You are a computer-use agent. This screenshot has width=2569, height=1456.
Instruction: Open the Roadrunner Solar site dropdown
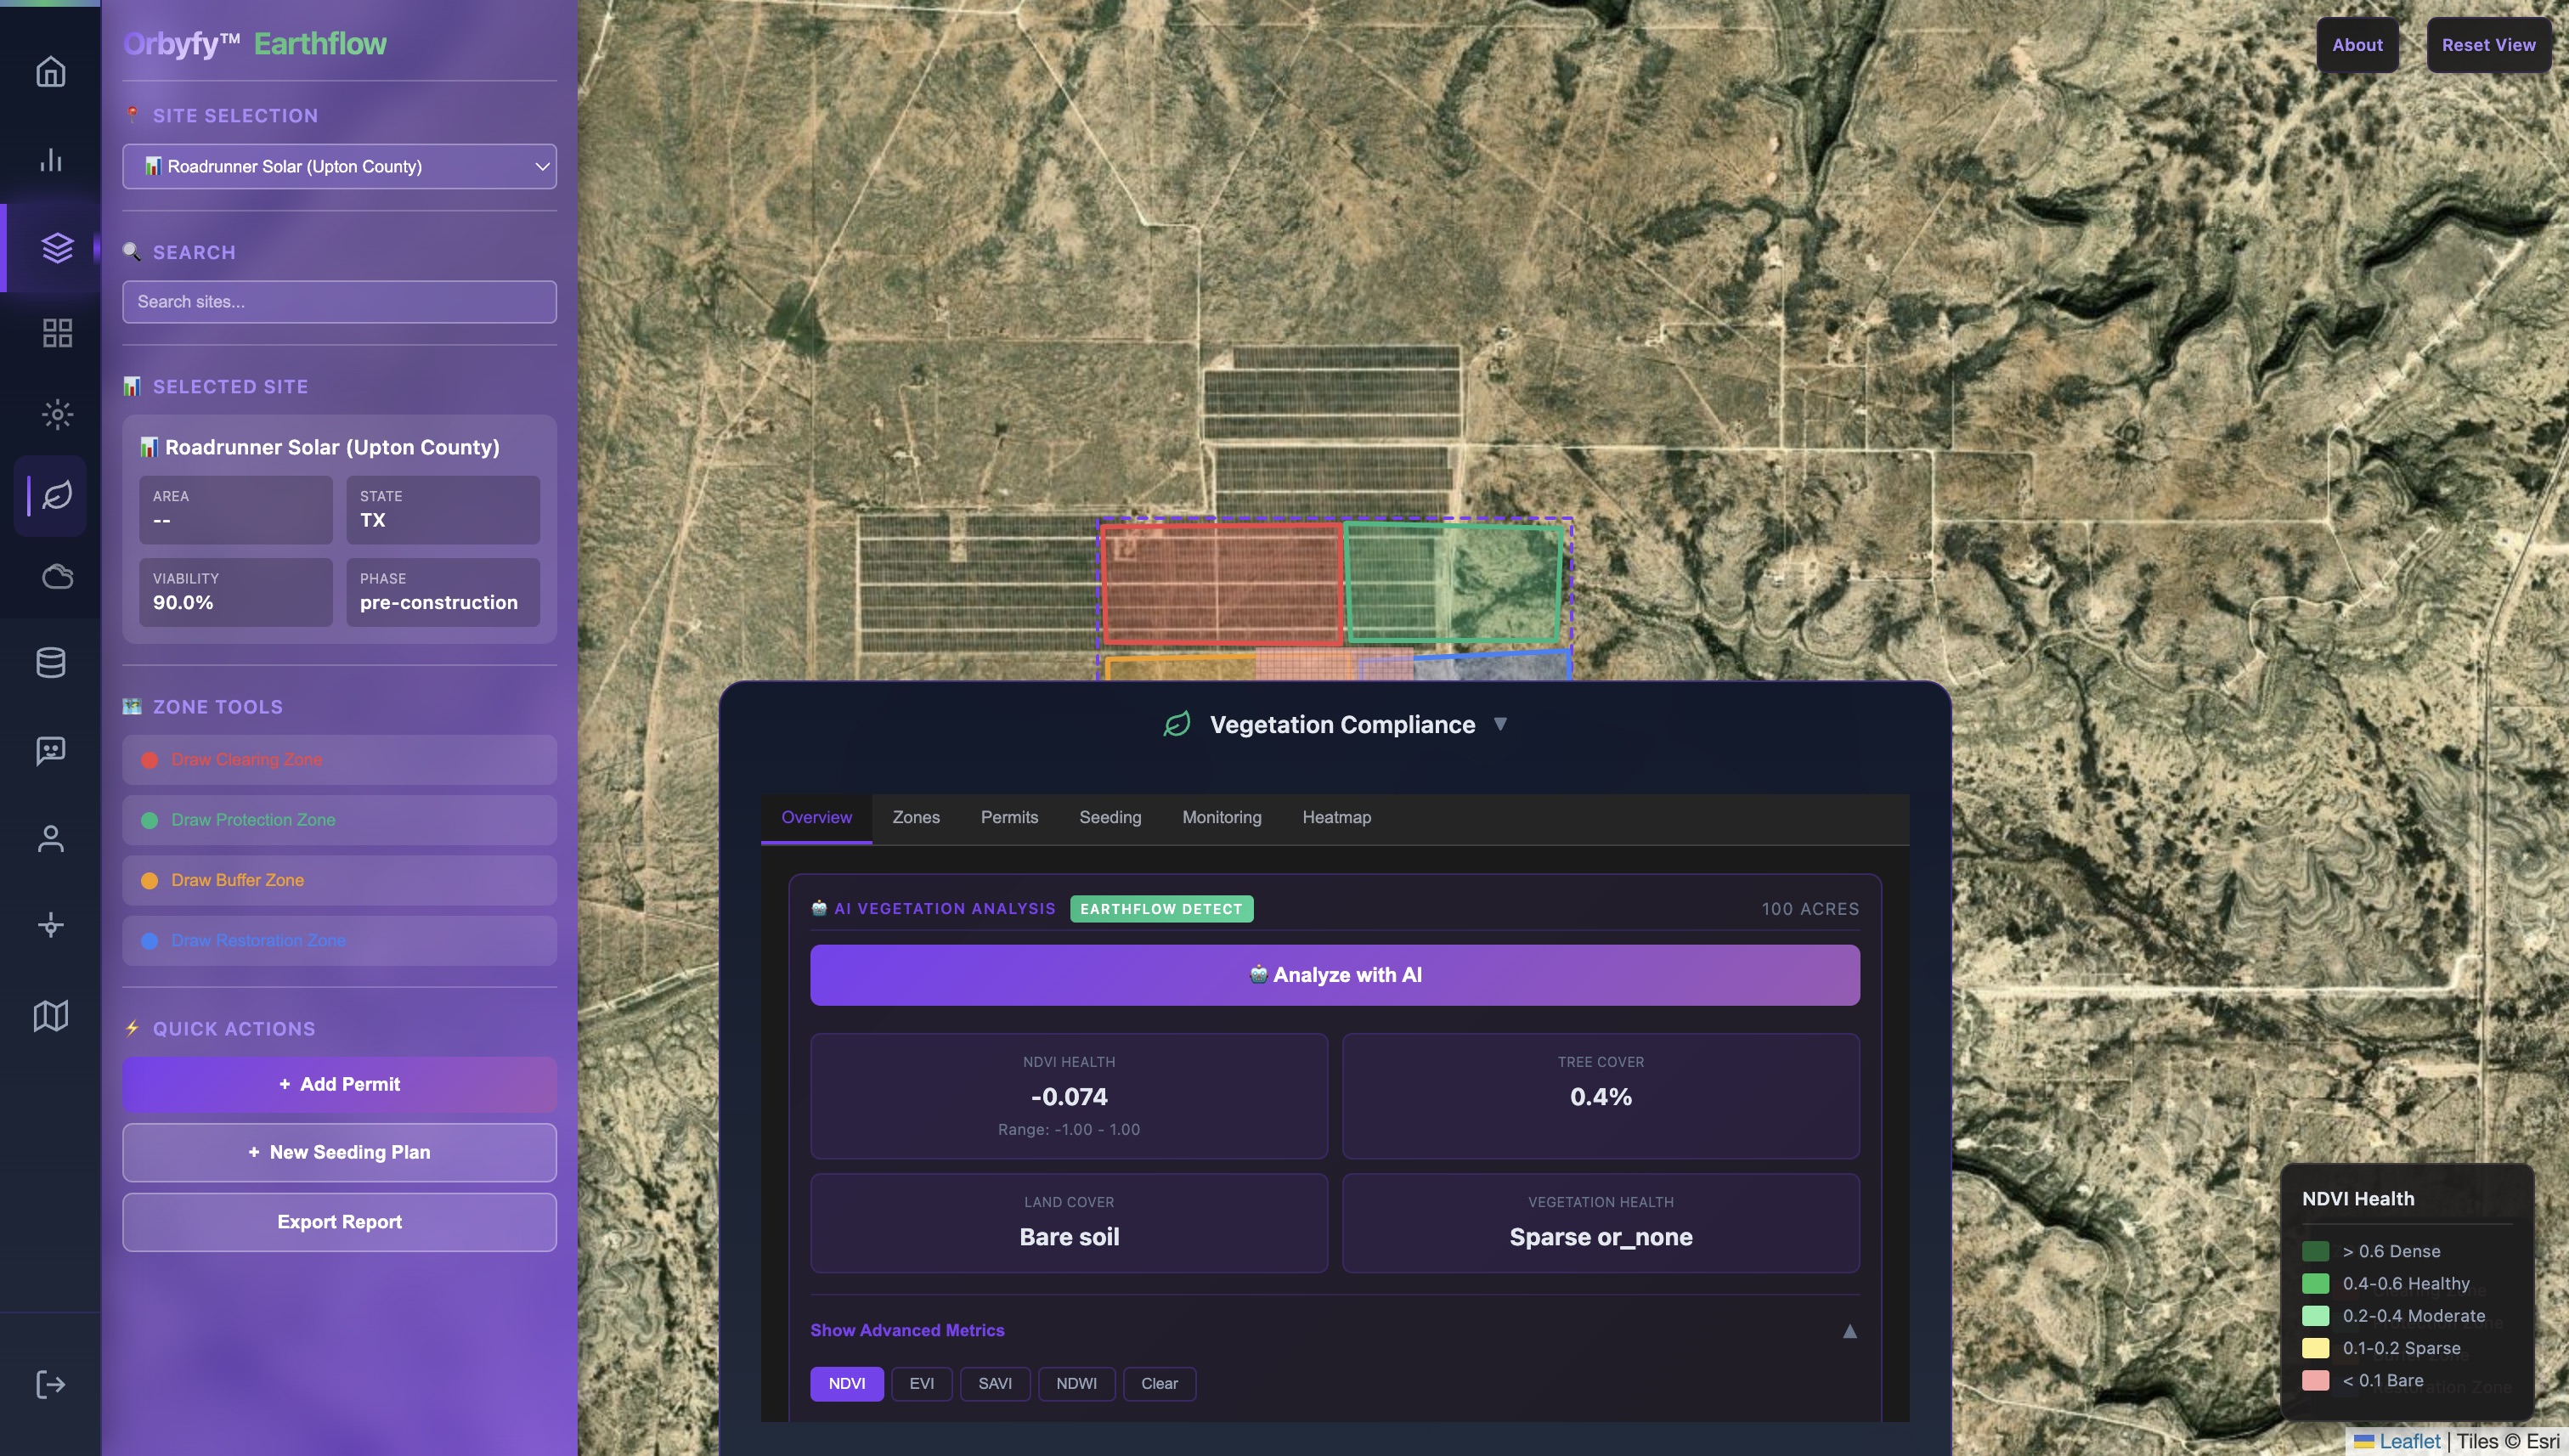(339, 166)
